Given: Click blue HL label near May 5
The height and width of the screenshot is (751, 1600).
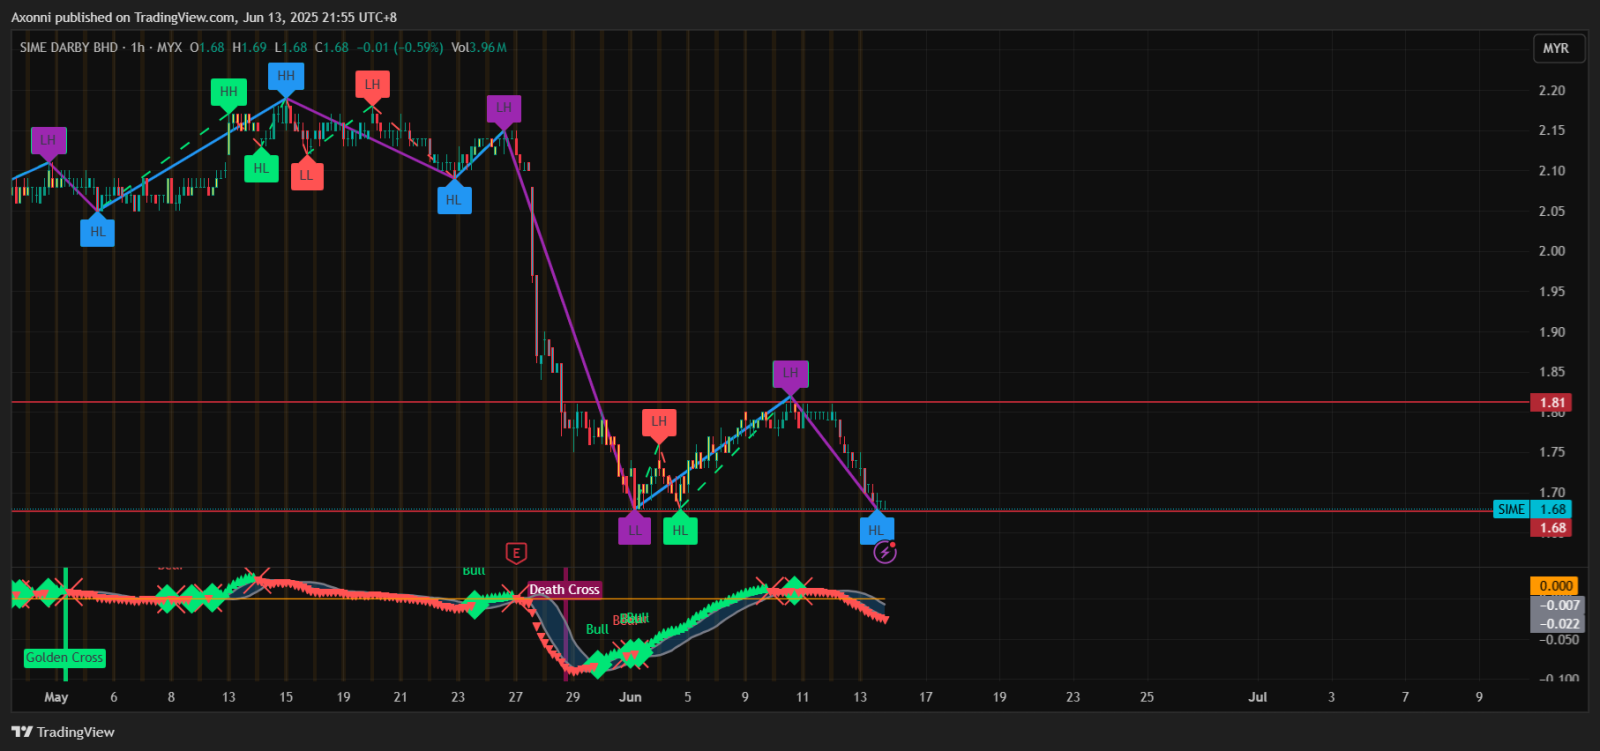Looking at the screenshot, I should pos(98,232).
